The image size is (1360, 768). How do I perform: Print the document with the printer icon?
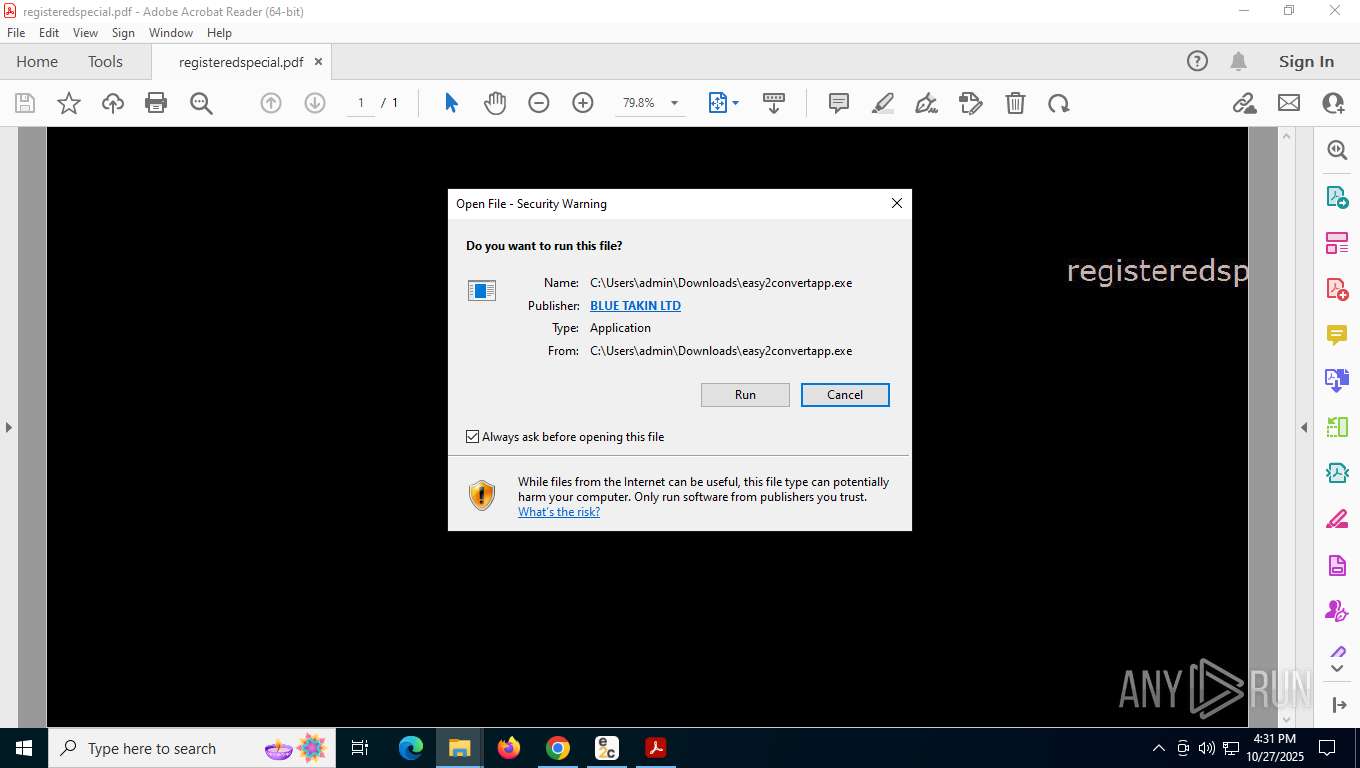coord(156,103)
